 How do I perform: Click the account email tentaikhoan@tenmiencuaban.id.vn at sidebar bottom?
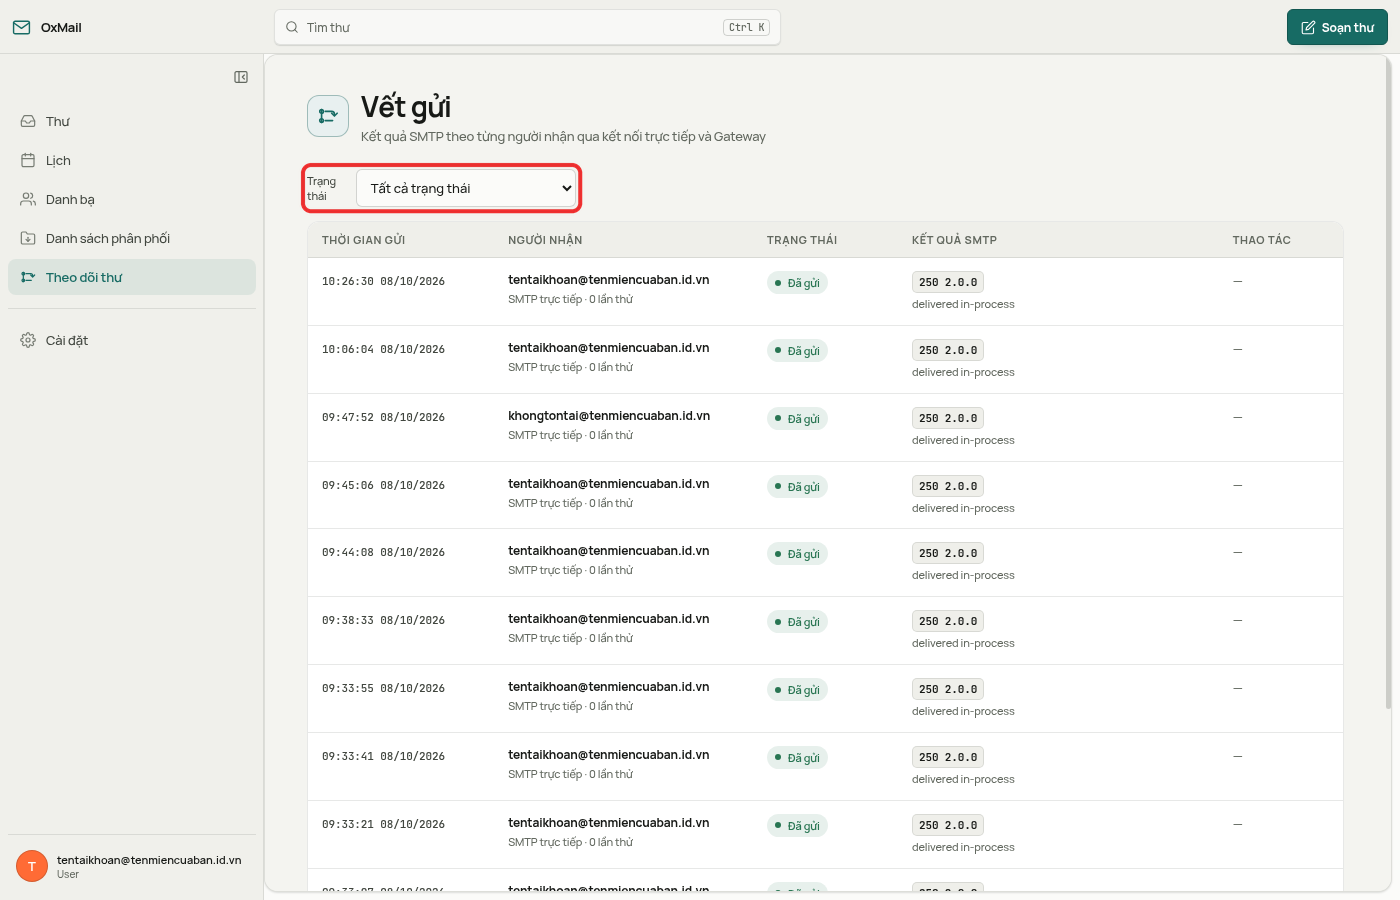(149, 860)
